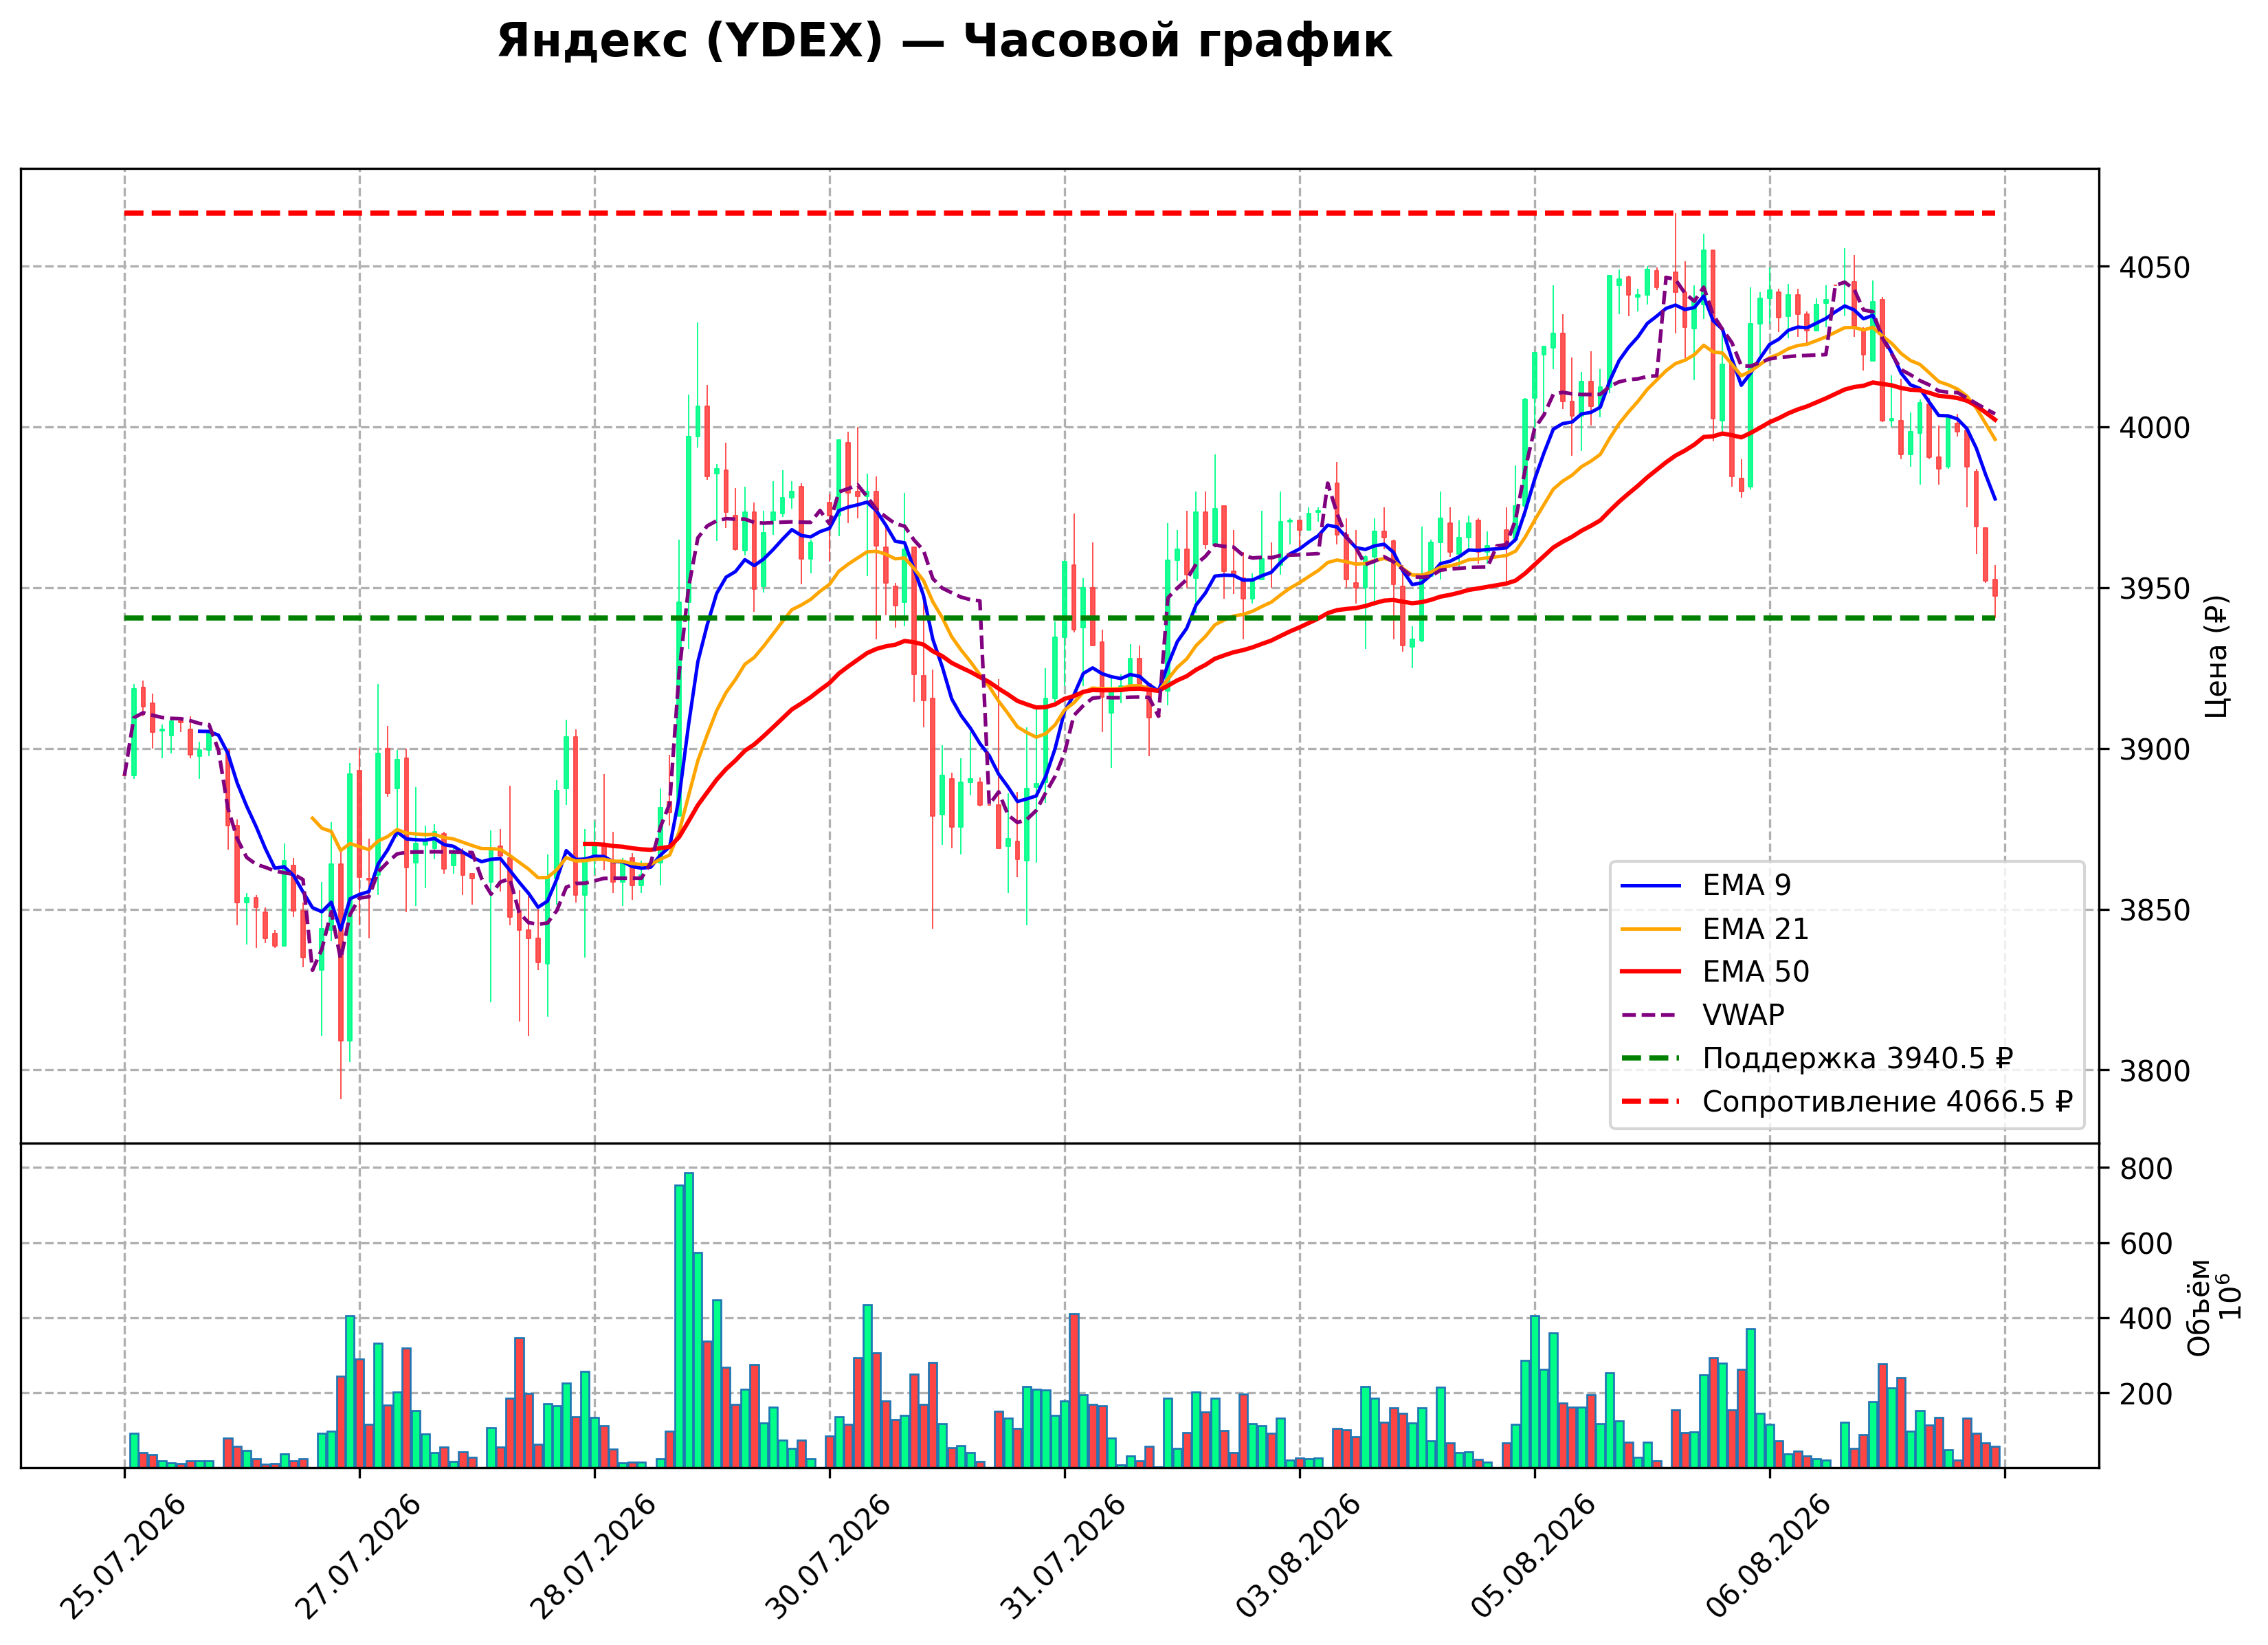Click the 3850 price axis label
Screen dimensions: 2268x1645
click(x=2154, y=911)
